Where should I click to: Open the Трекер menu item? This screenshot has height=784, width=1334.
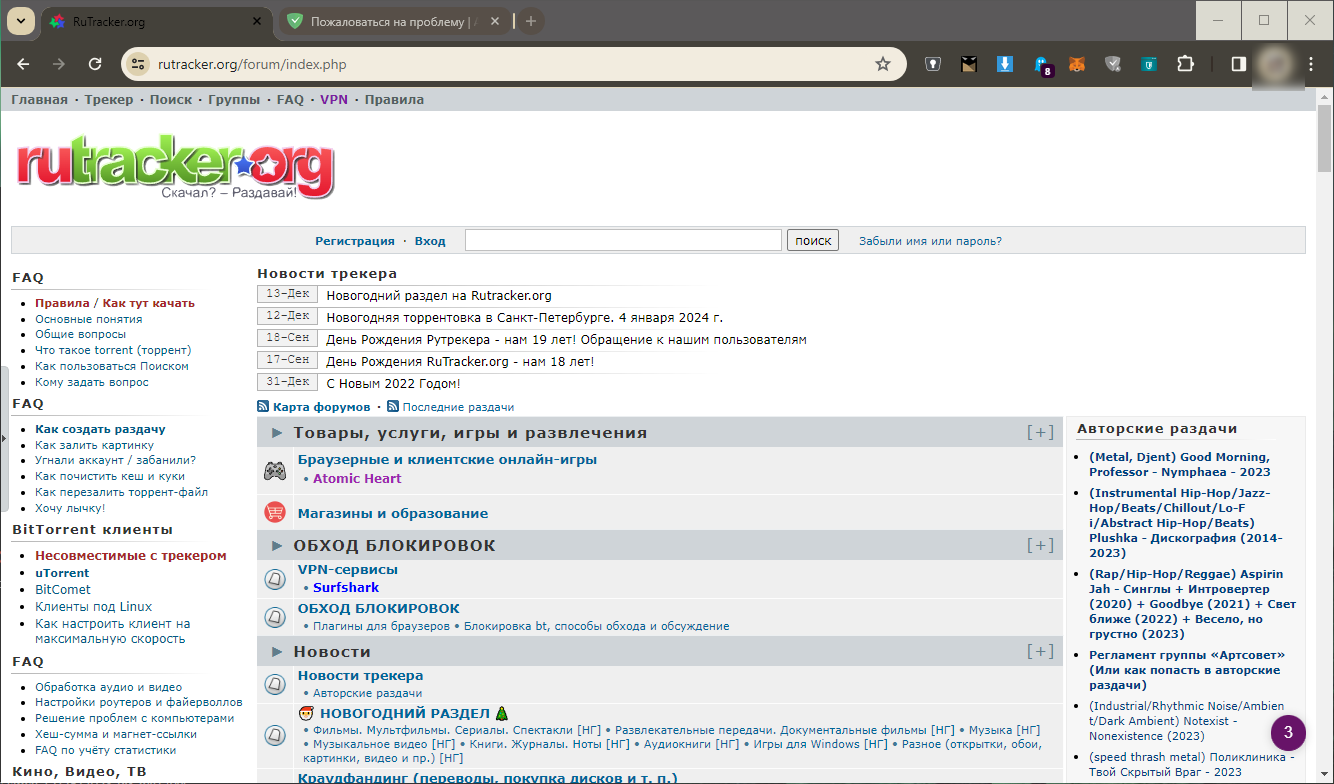pos(108,99)
